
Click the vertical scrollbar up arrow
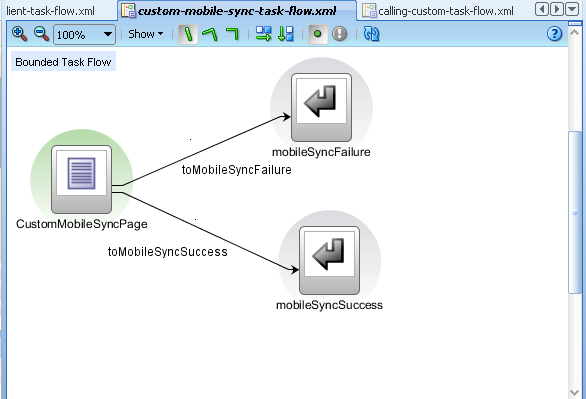[574, 32]
